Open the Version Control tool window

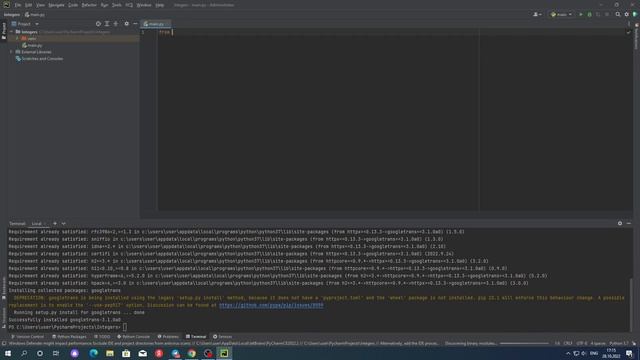pyautogui.click(x=27, y=337)
